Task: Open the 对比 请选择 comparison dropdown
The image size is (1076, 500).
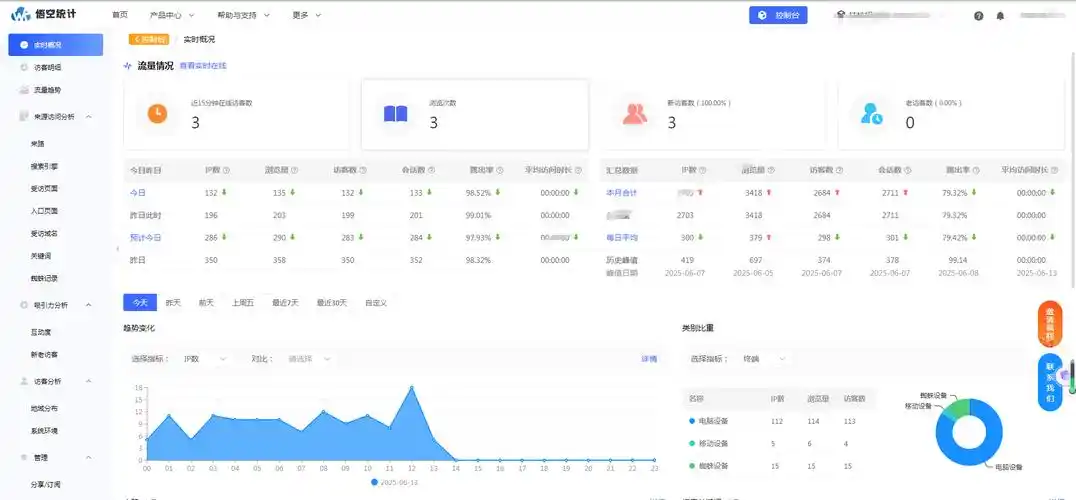Action: (x=309, y=359)
